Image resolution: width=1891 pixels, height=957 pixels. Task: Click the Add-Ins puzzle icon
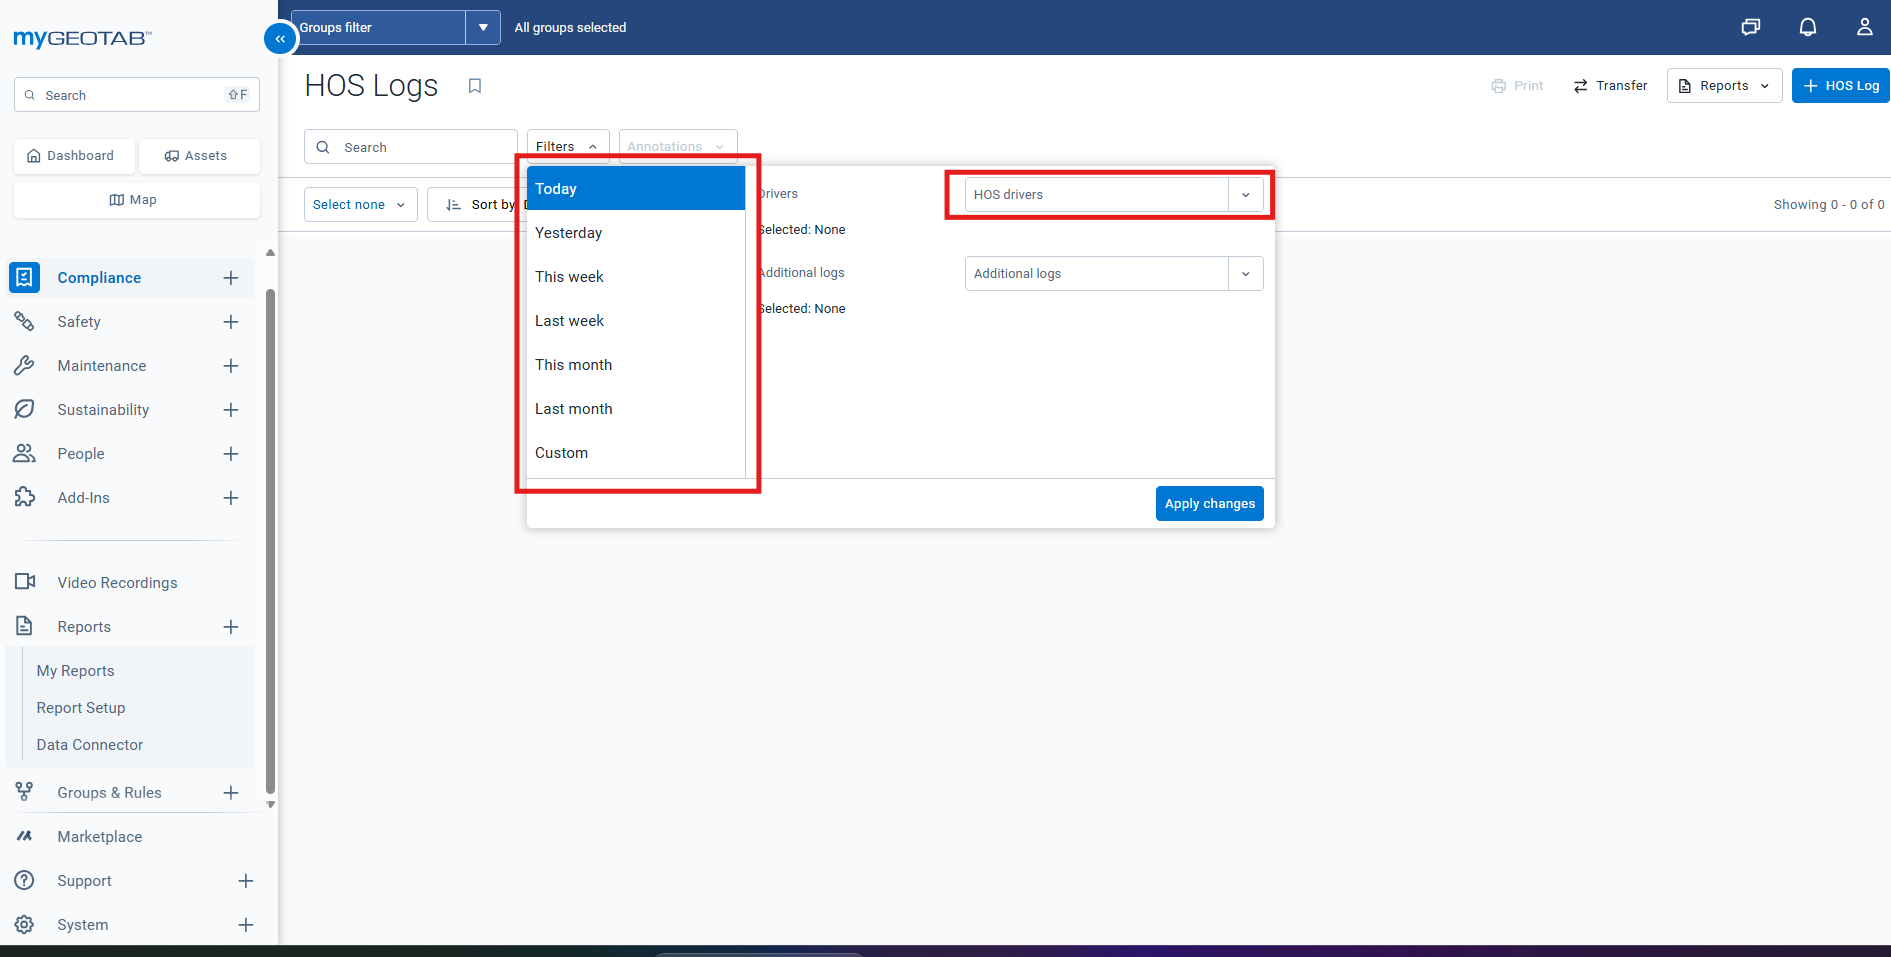tap(24, 497)
